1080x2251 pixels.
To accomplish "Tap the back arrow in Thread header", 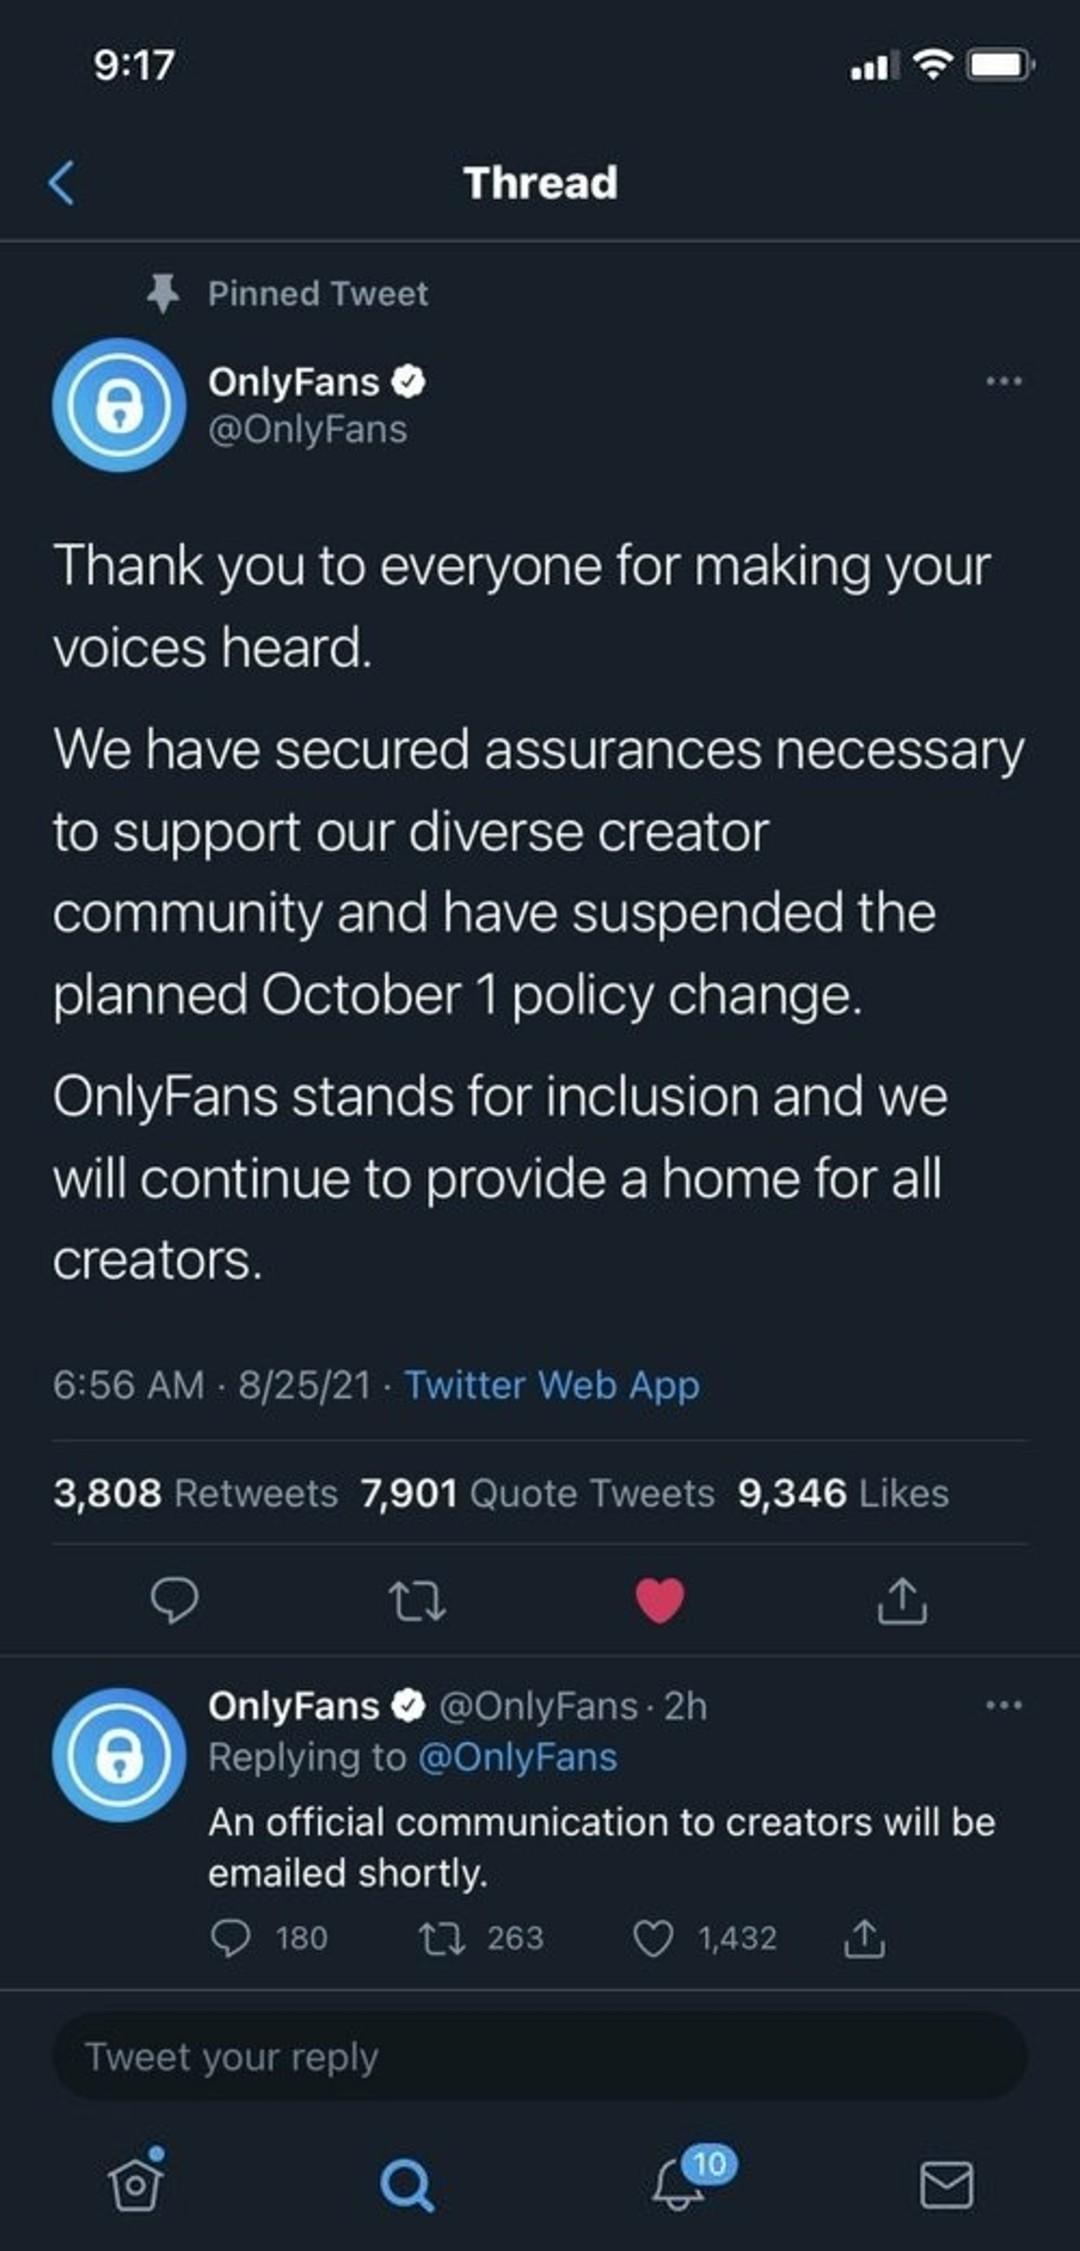I will tap(62, 183).
